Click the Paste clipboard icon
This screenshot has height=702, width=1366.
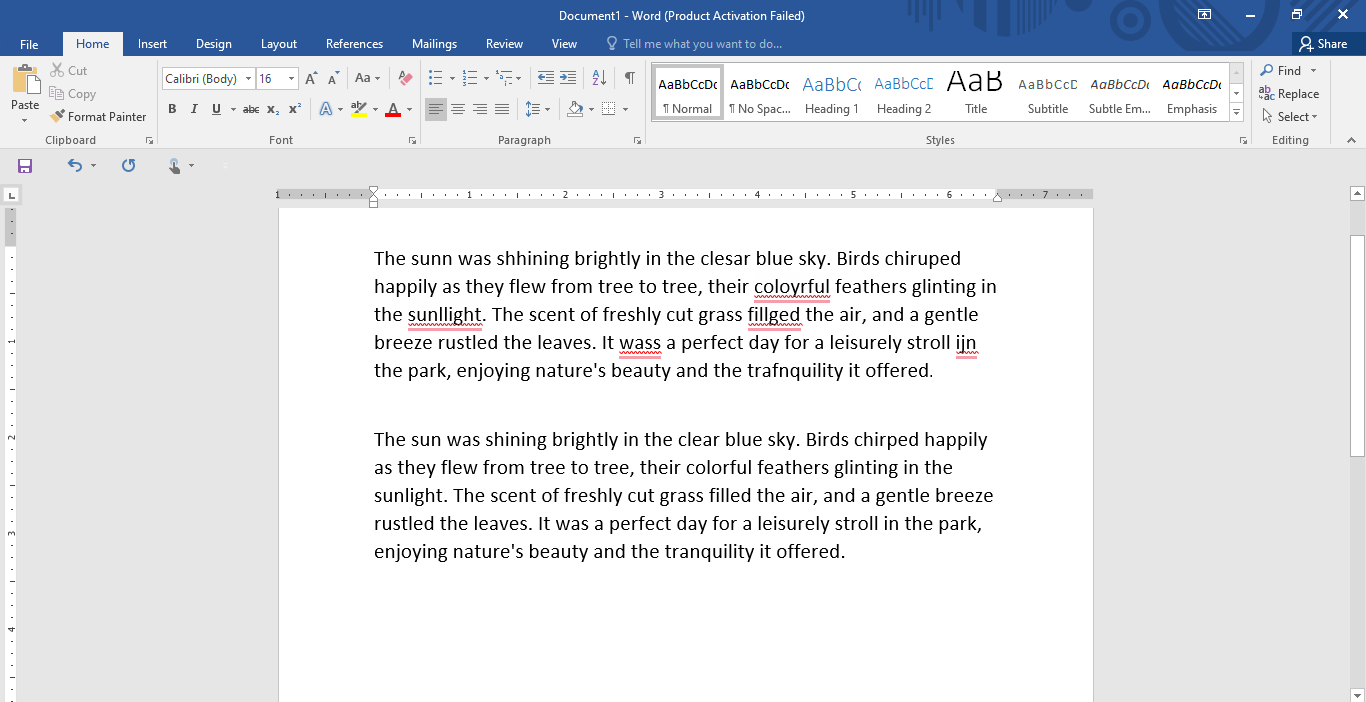(25, 80)
